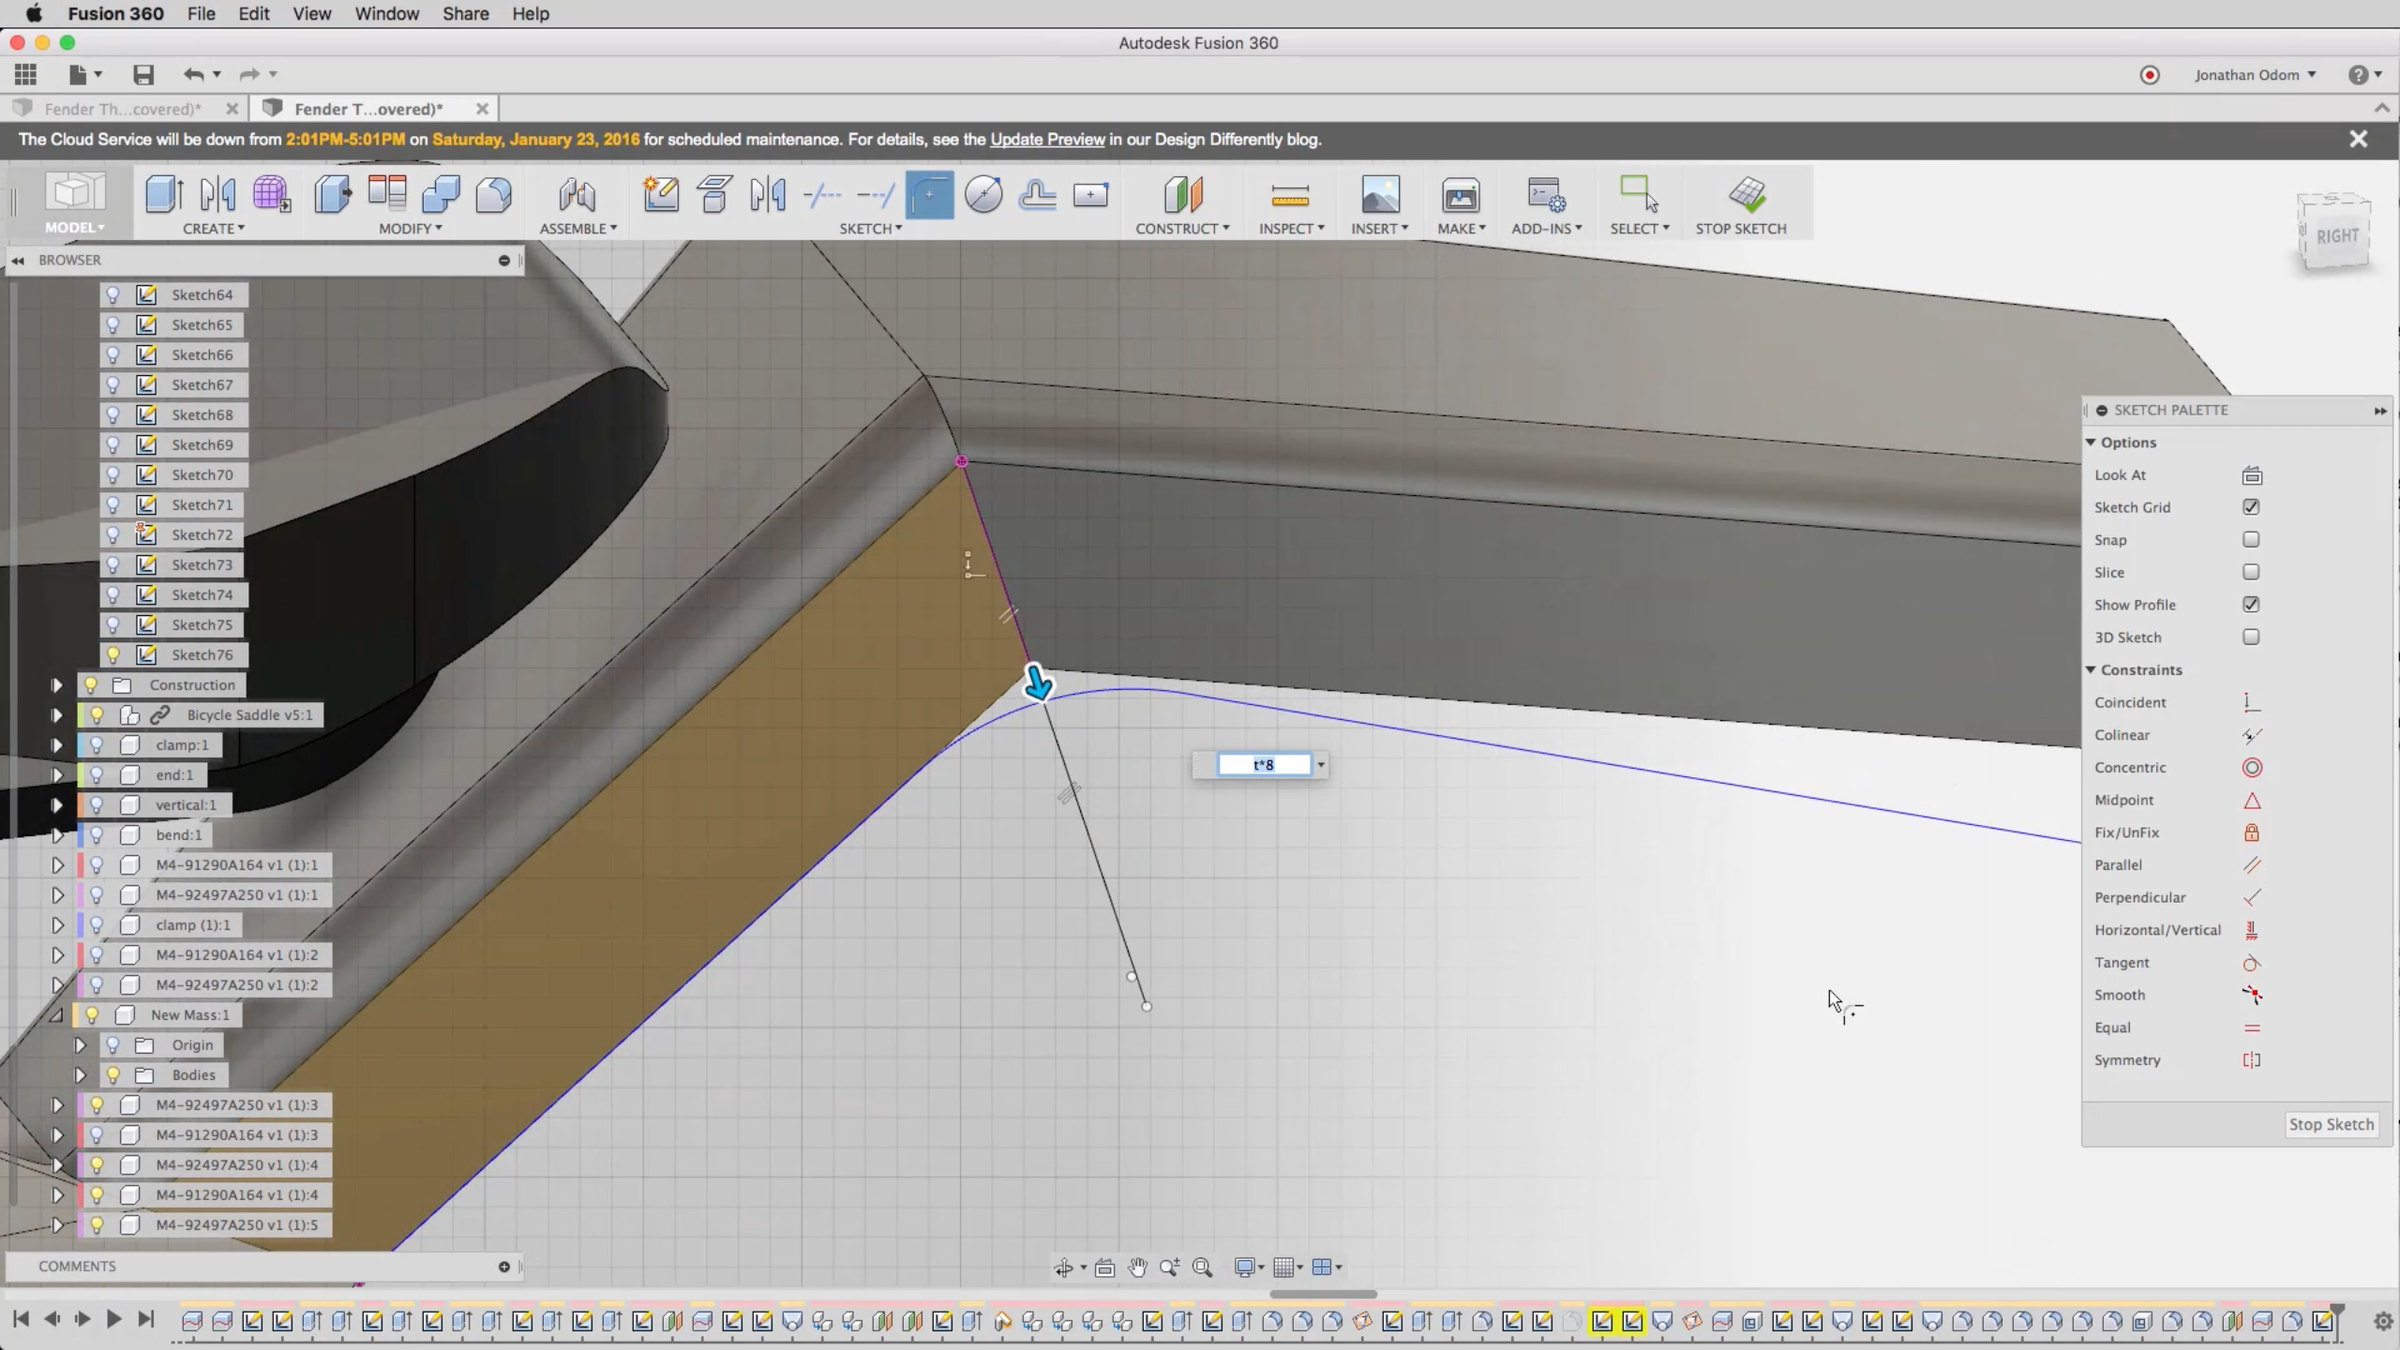Click the Inspect measure icon
Viewport: 2400px width, 1350px height.
(x=1289, y=194)
